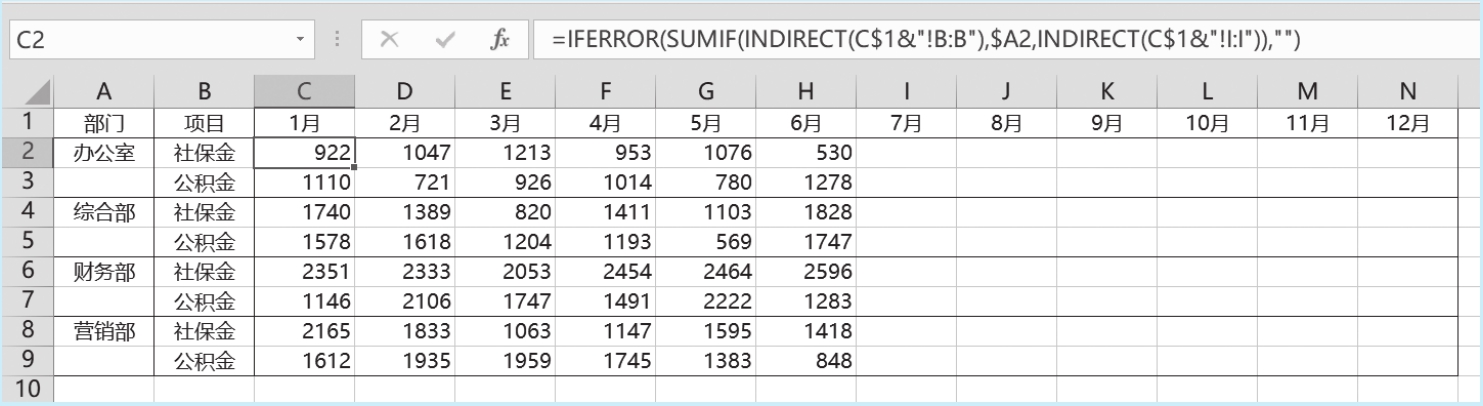The height and width of the screenshot is (406, 1483).
Task: Select the 1月 header cell
Action: pyautogui.click(x=304, y=123)
